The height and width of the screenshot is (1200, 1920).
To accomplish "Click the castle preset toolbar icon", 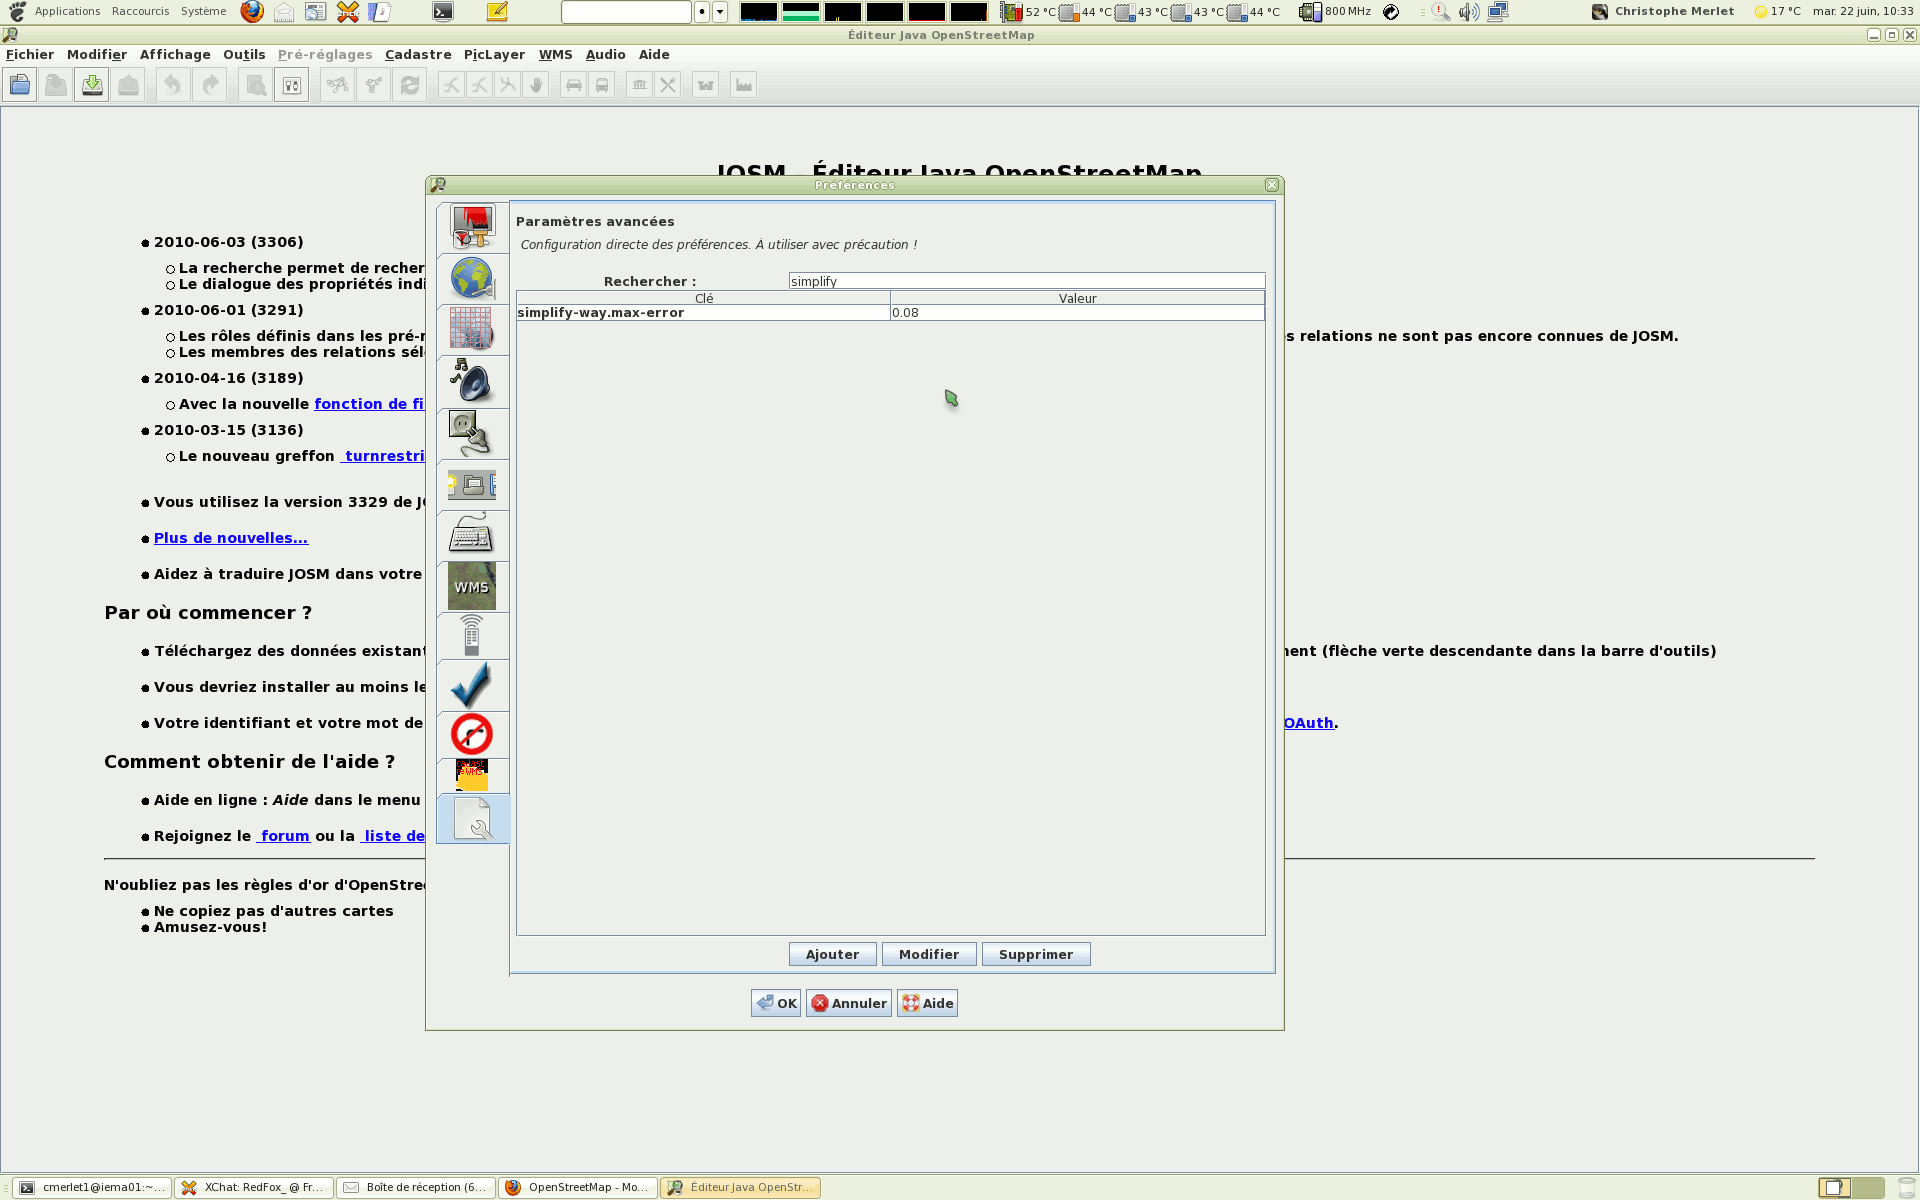I will pos(705,85).
